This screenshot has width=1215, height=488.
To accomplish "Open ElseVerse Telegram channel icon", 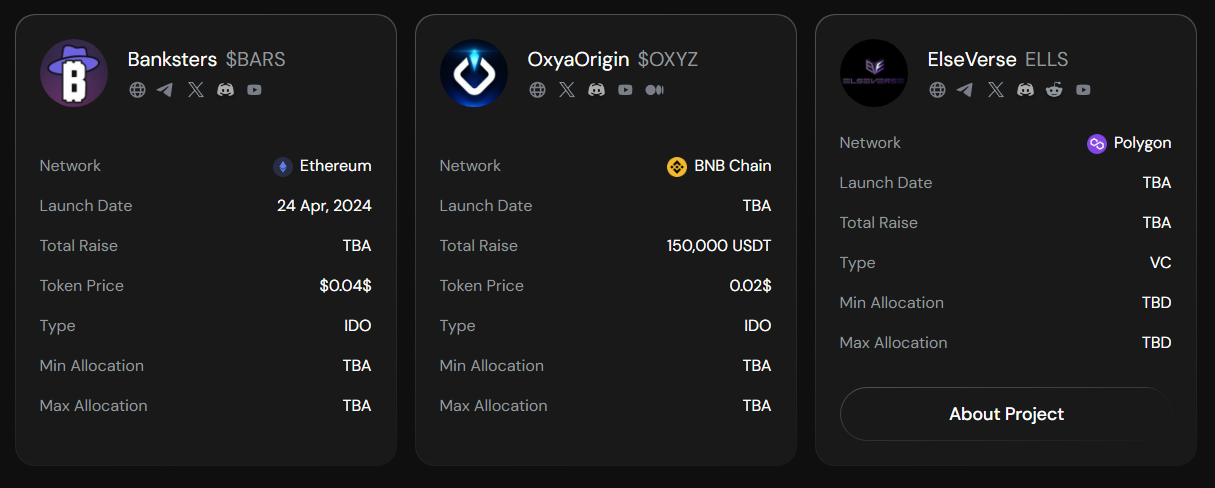I will pos(965,90).
